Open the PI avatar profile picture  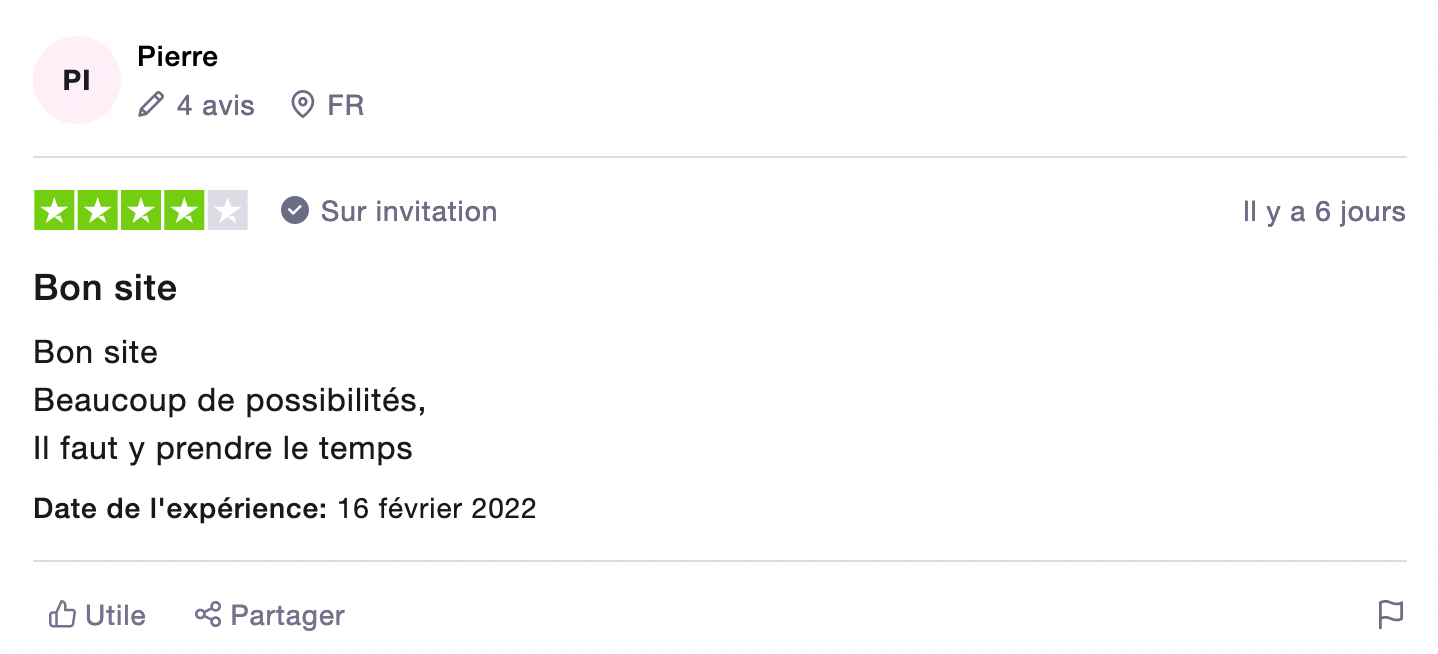coord(77,80)
